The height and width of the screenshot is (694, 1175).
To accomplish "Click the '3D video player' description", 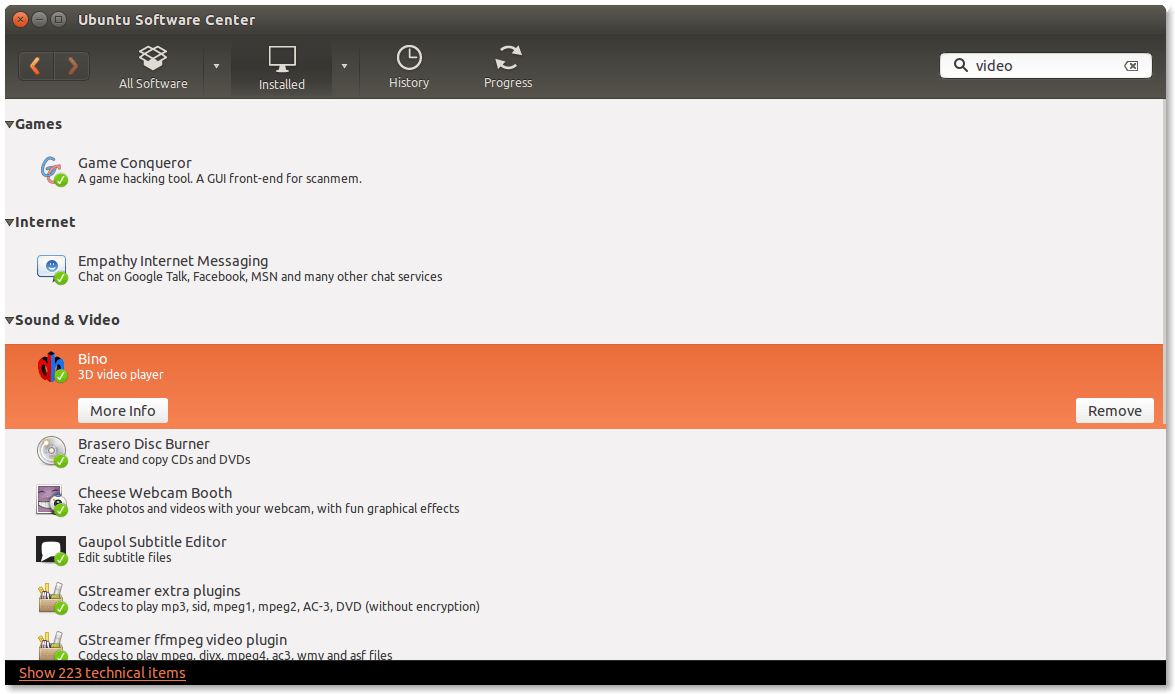I will point(121,375).
